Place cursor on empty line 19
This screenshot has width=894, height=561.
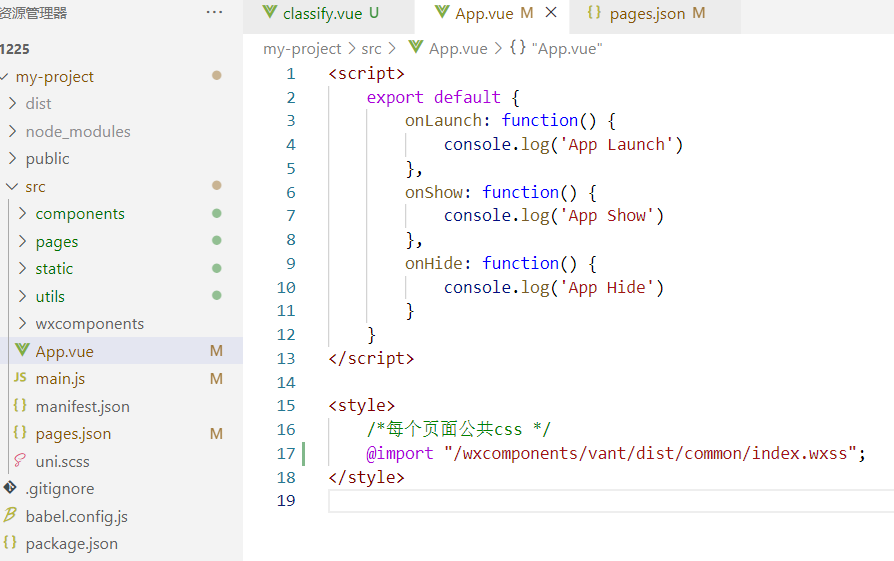pyautogui.click(x=611, y=501)
